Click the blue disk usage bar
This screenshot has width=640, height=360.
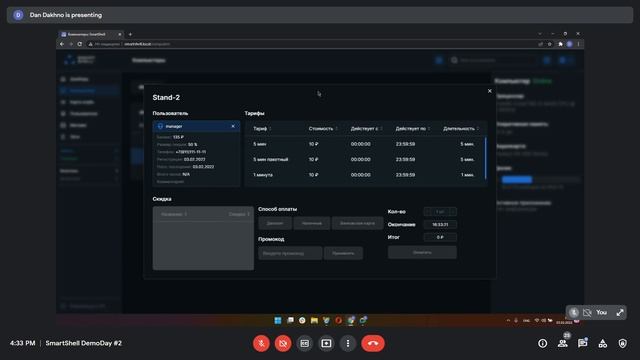517,180
